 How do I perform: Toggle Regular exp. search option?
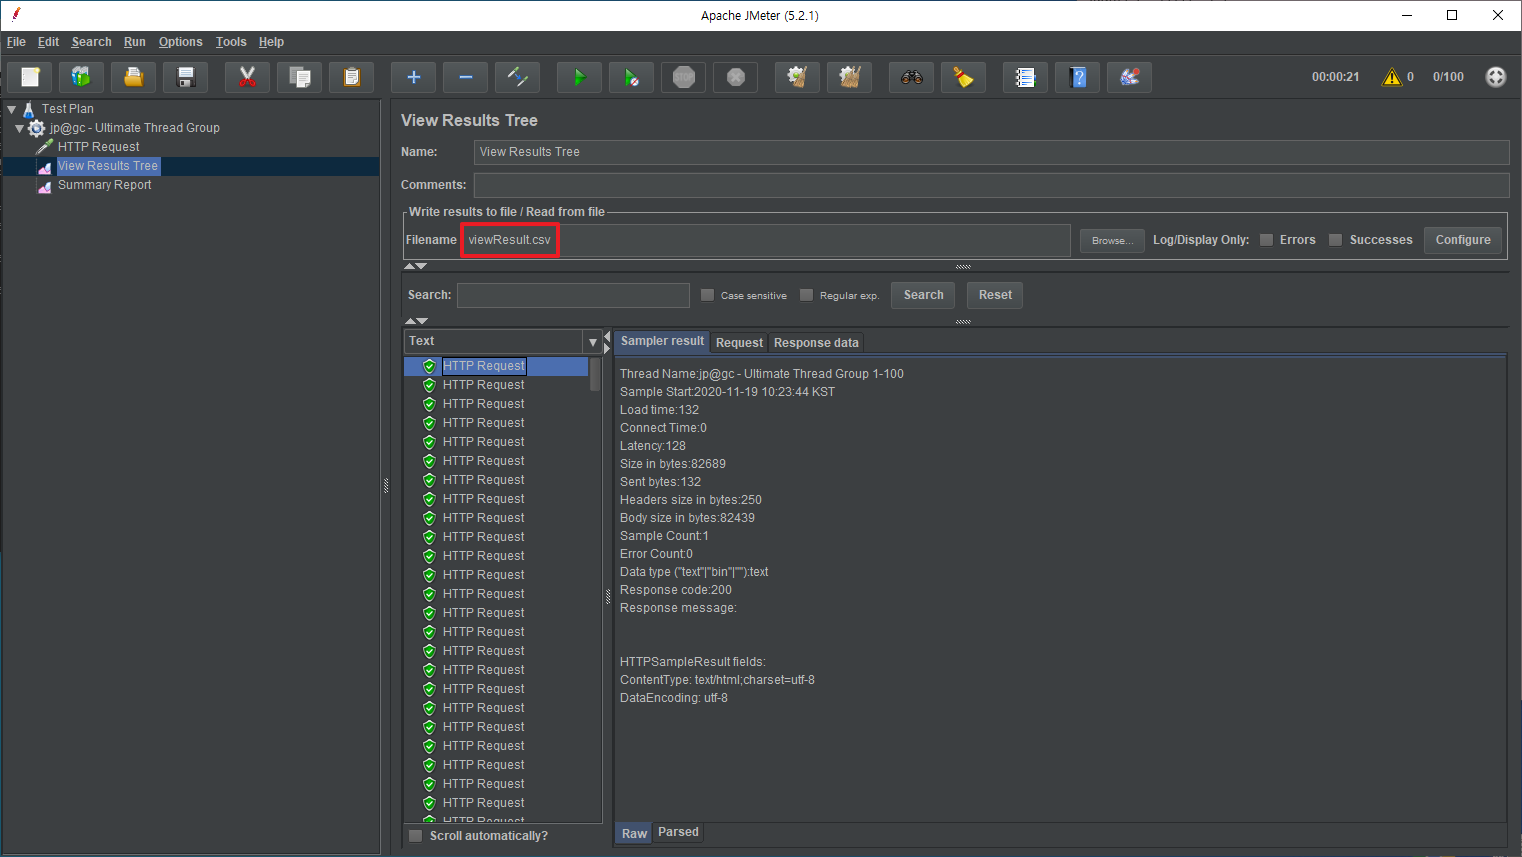pyautogui.click(x=806, y=295)
